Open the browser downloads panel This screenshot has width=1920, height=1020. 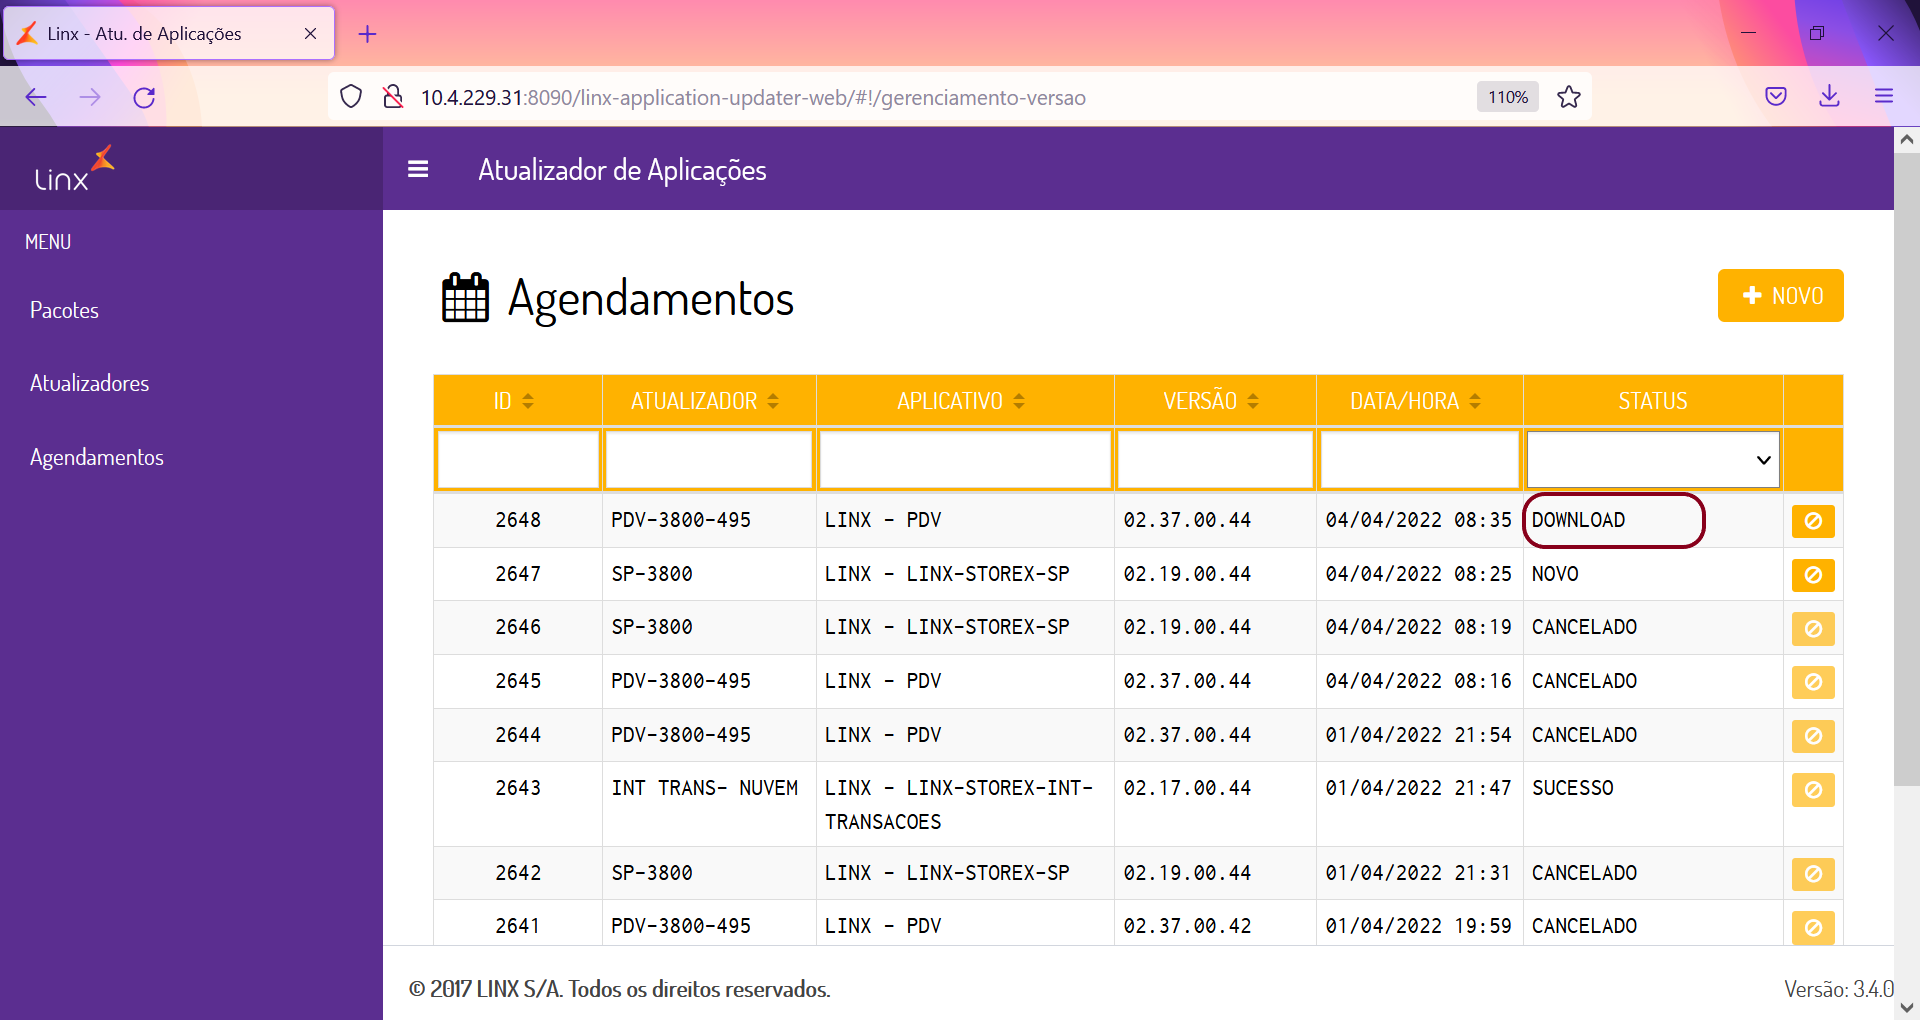click(x=1830, y=97)
